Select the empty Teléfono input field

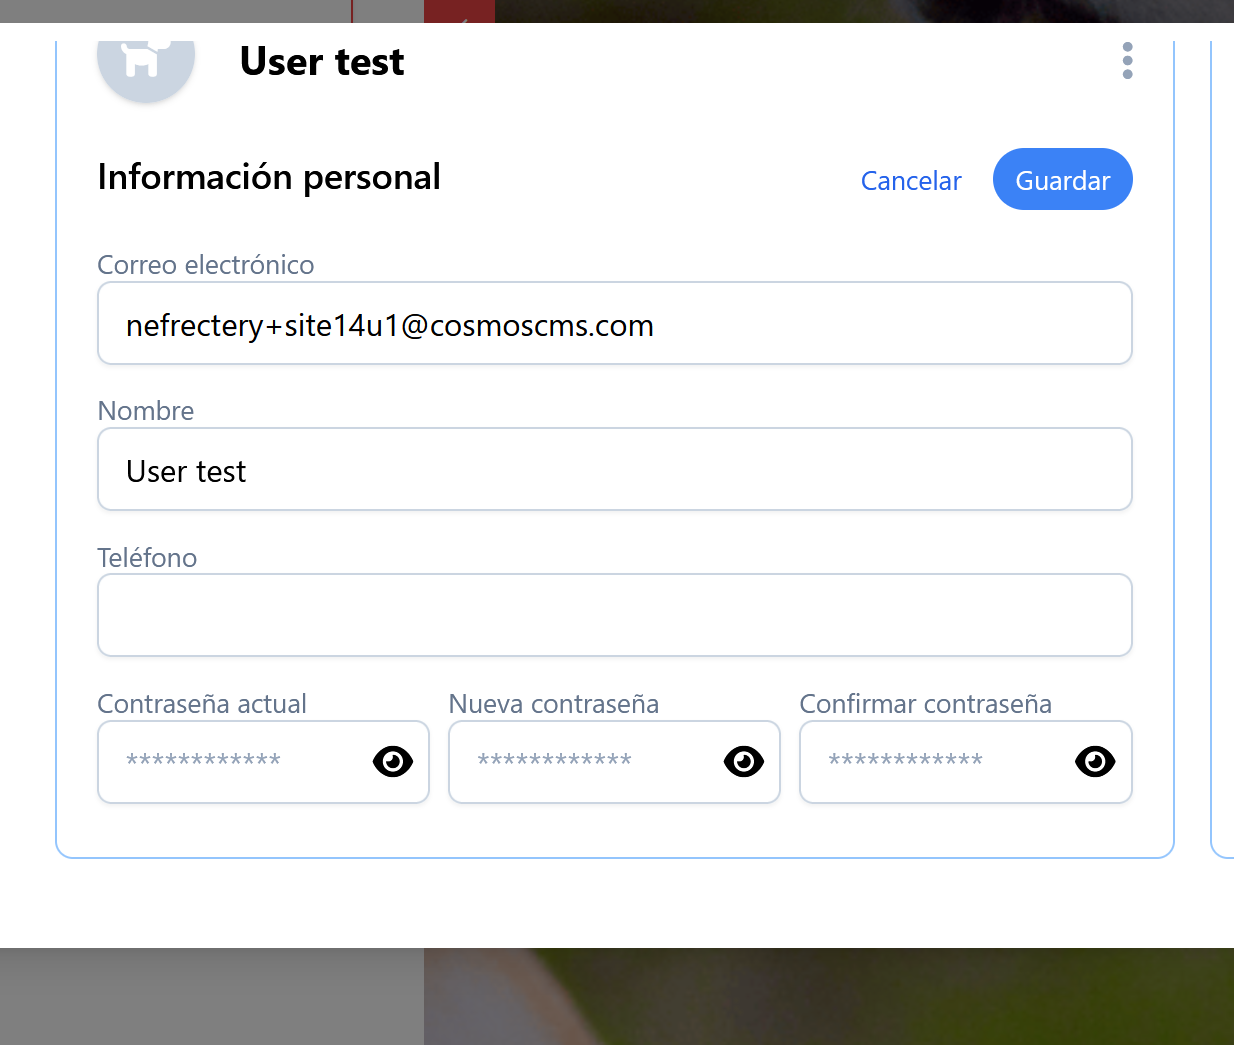(x=614, y=616)
